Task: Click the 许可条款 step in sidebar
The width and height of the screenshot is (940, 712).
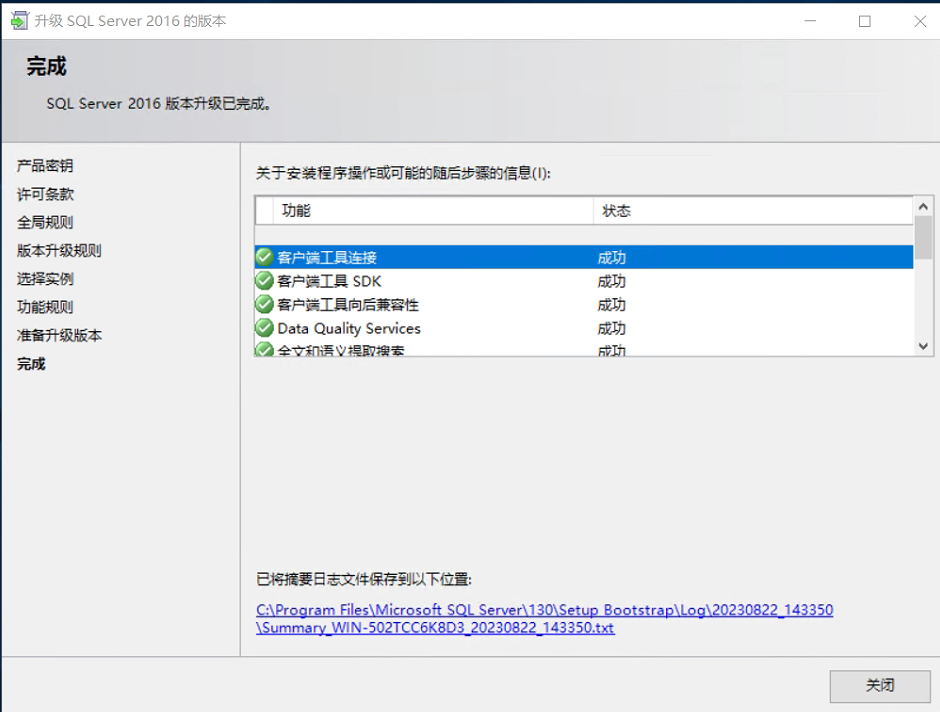Action: click(x=45, y=194)
